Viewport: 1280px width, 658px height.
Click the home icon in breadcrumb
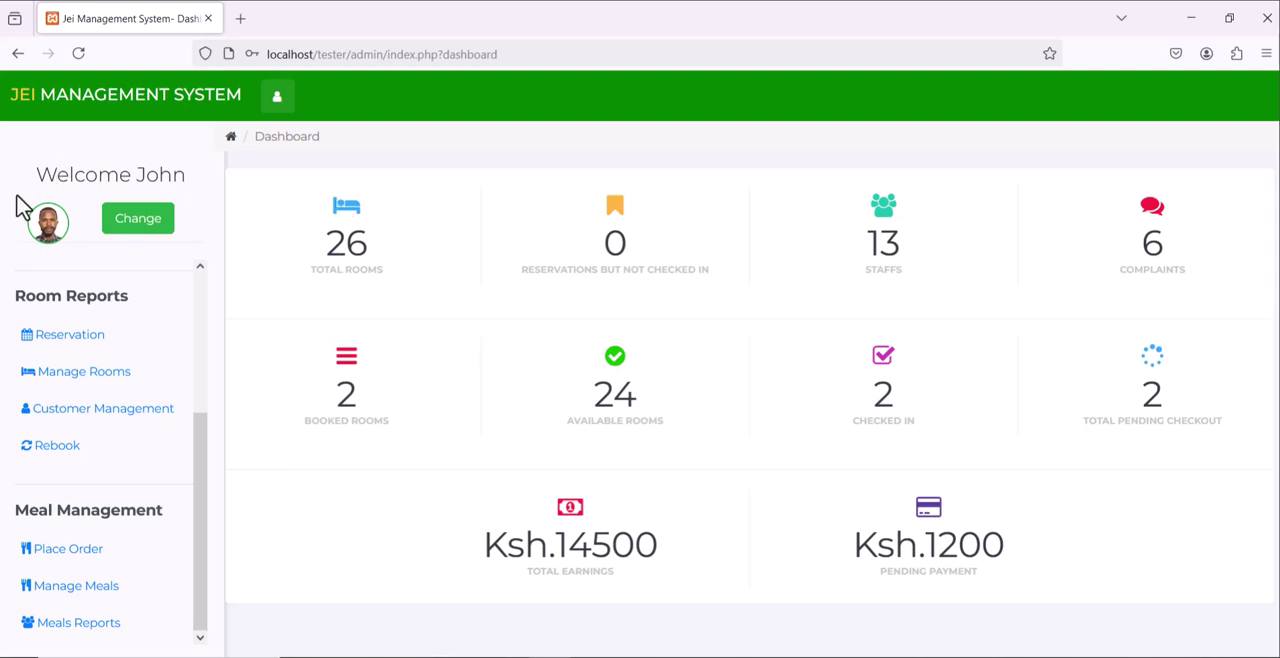(x=231, y=136)
